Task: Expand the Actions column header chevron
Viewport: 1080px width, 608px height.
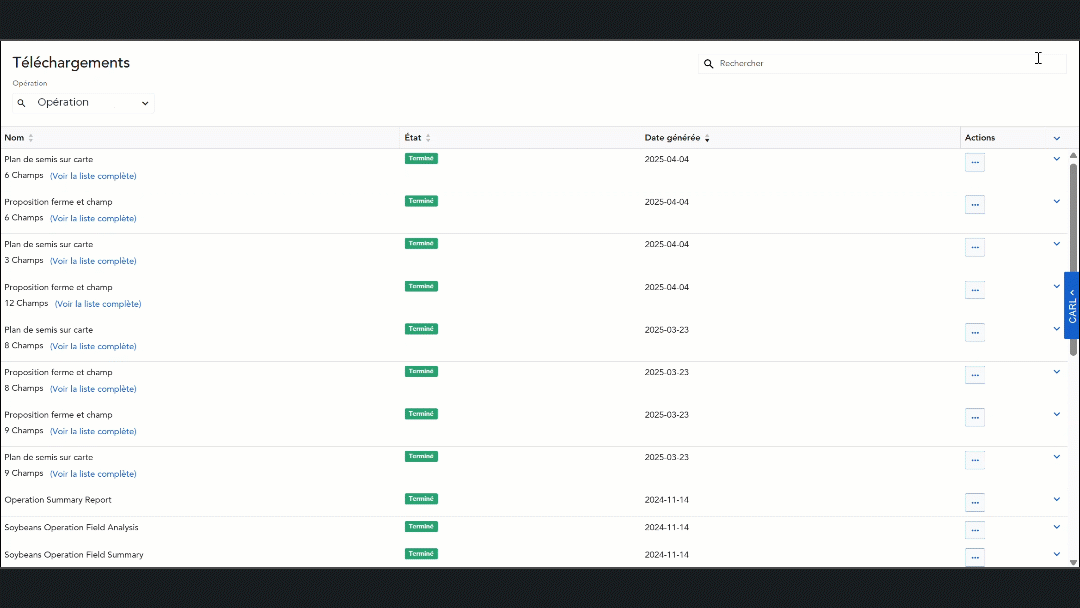Action: pos(1057,138)
